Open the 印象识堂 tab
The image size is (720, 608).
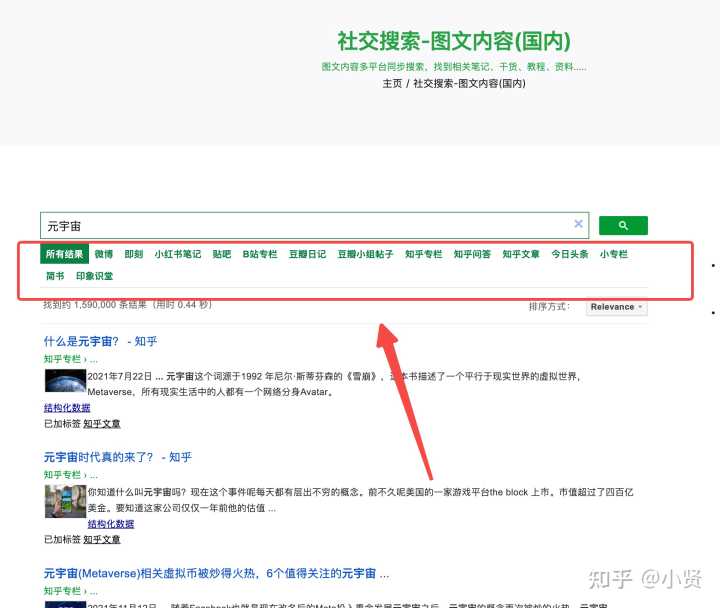[x=94, y=276]
